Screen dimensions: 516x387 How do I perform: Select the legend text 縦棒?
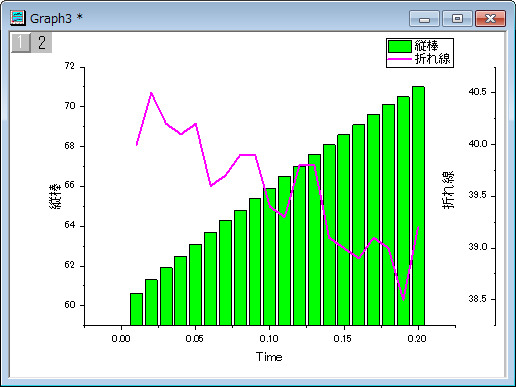(x=426, y=46)
